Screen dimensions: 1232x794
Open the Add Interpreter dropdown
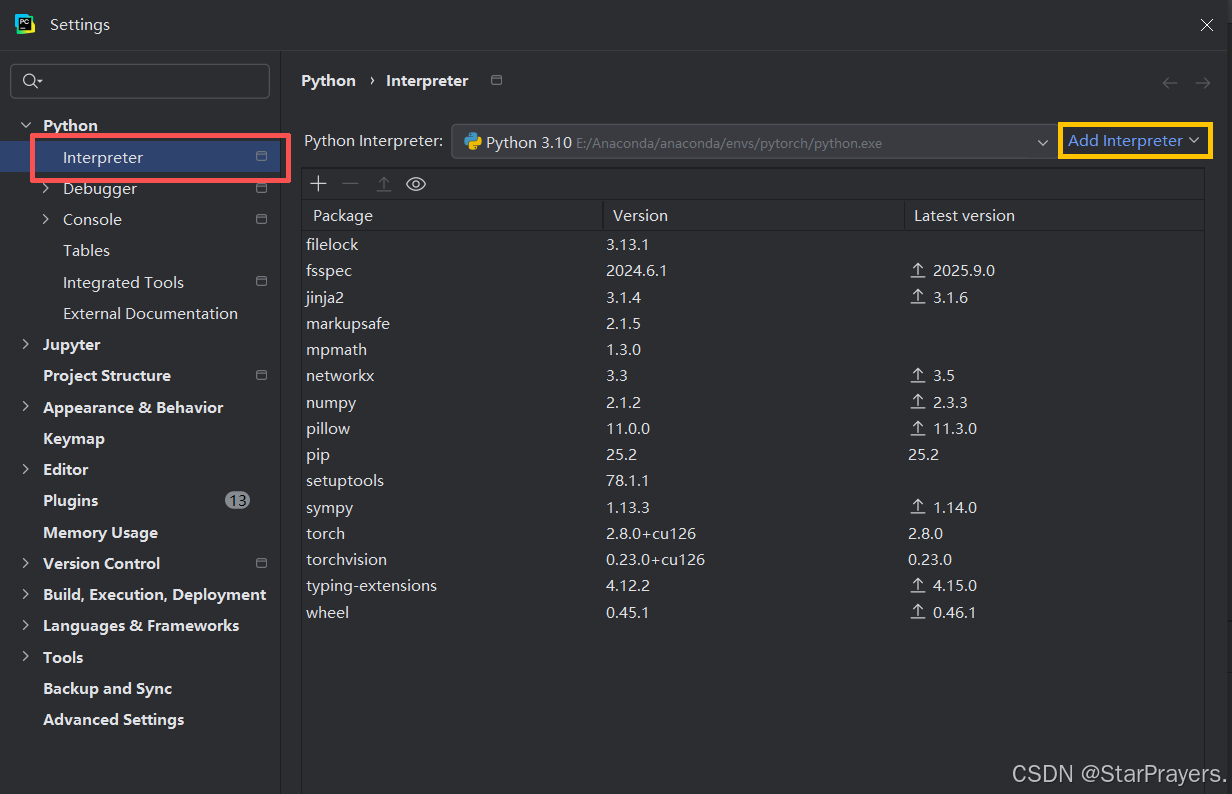tap(1134, 141)
